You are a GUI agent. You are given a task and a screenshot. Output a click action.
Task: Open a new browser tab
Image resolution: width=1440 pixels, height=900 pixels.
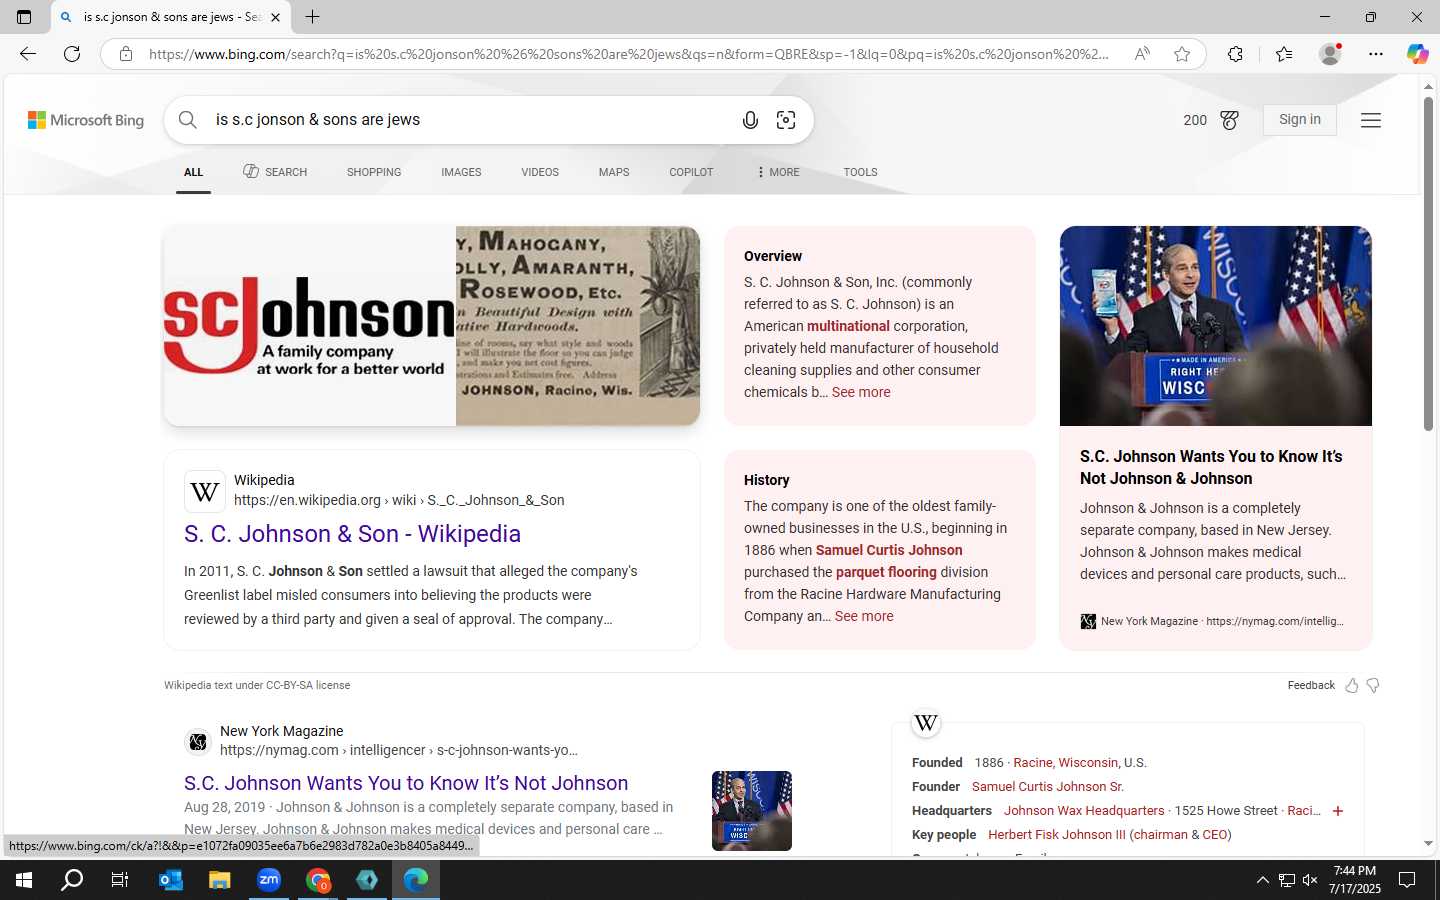[x=312, y=17]
